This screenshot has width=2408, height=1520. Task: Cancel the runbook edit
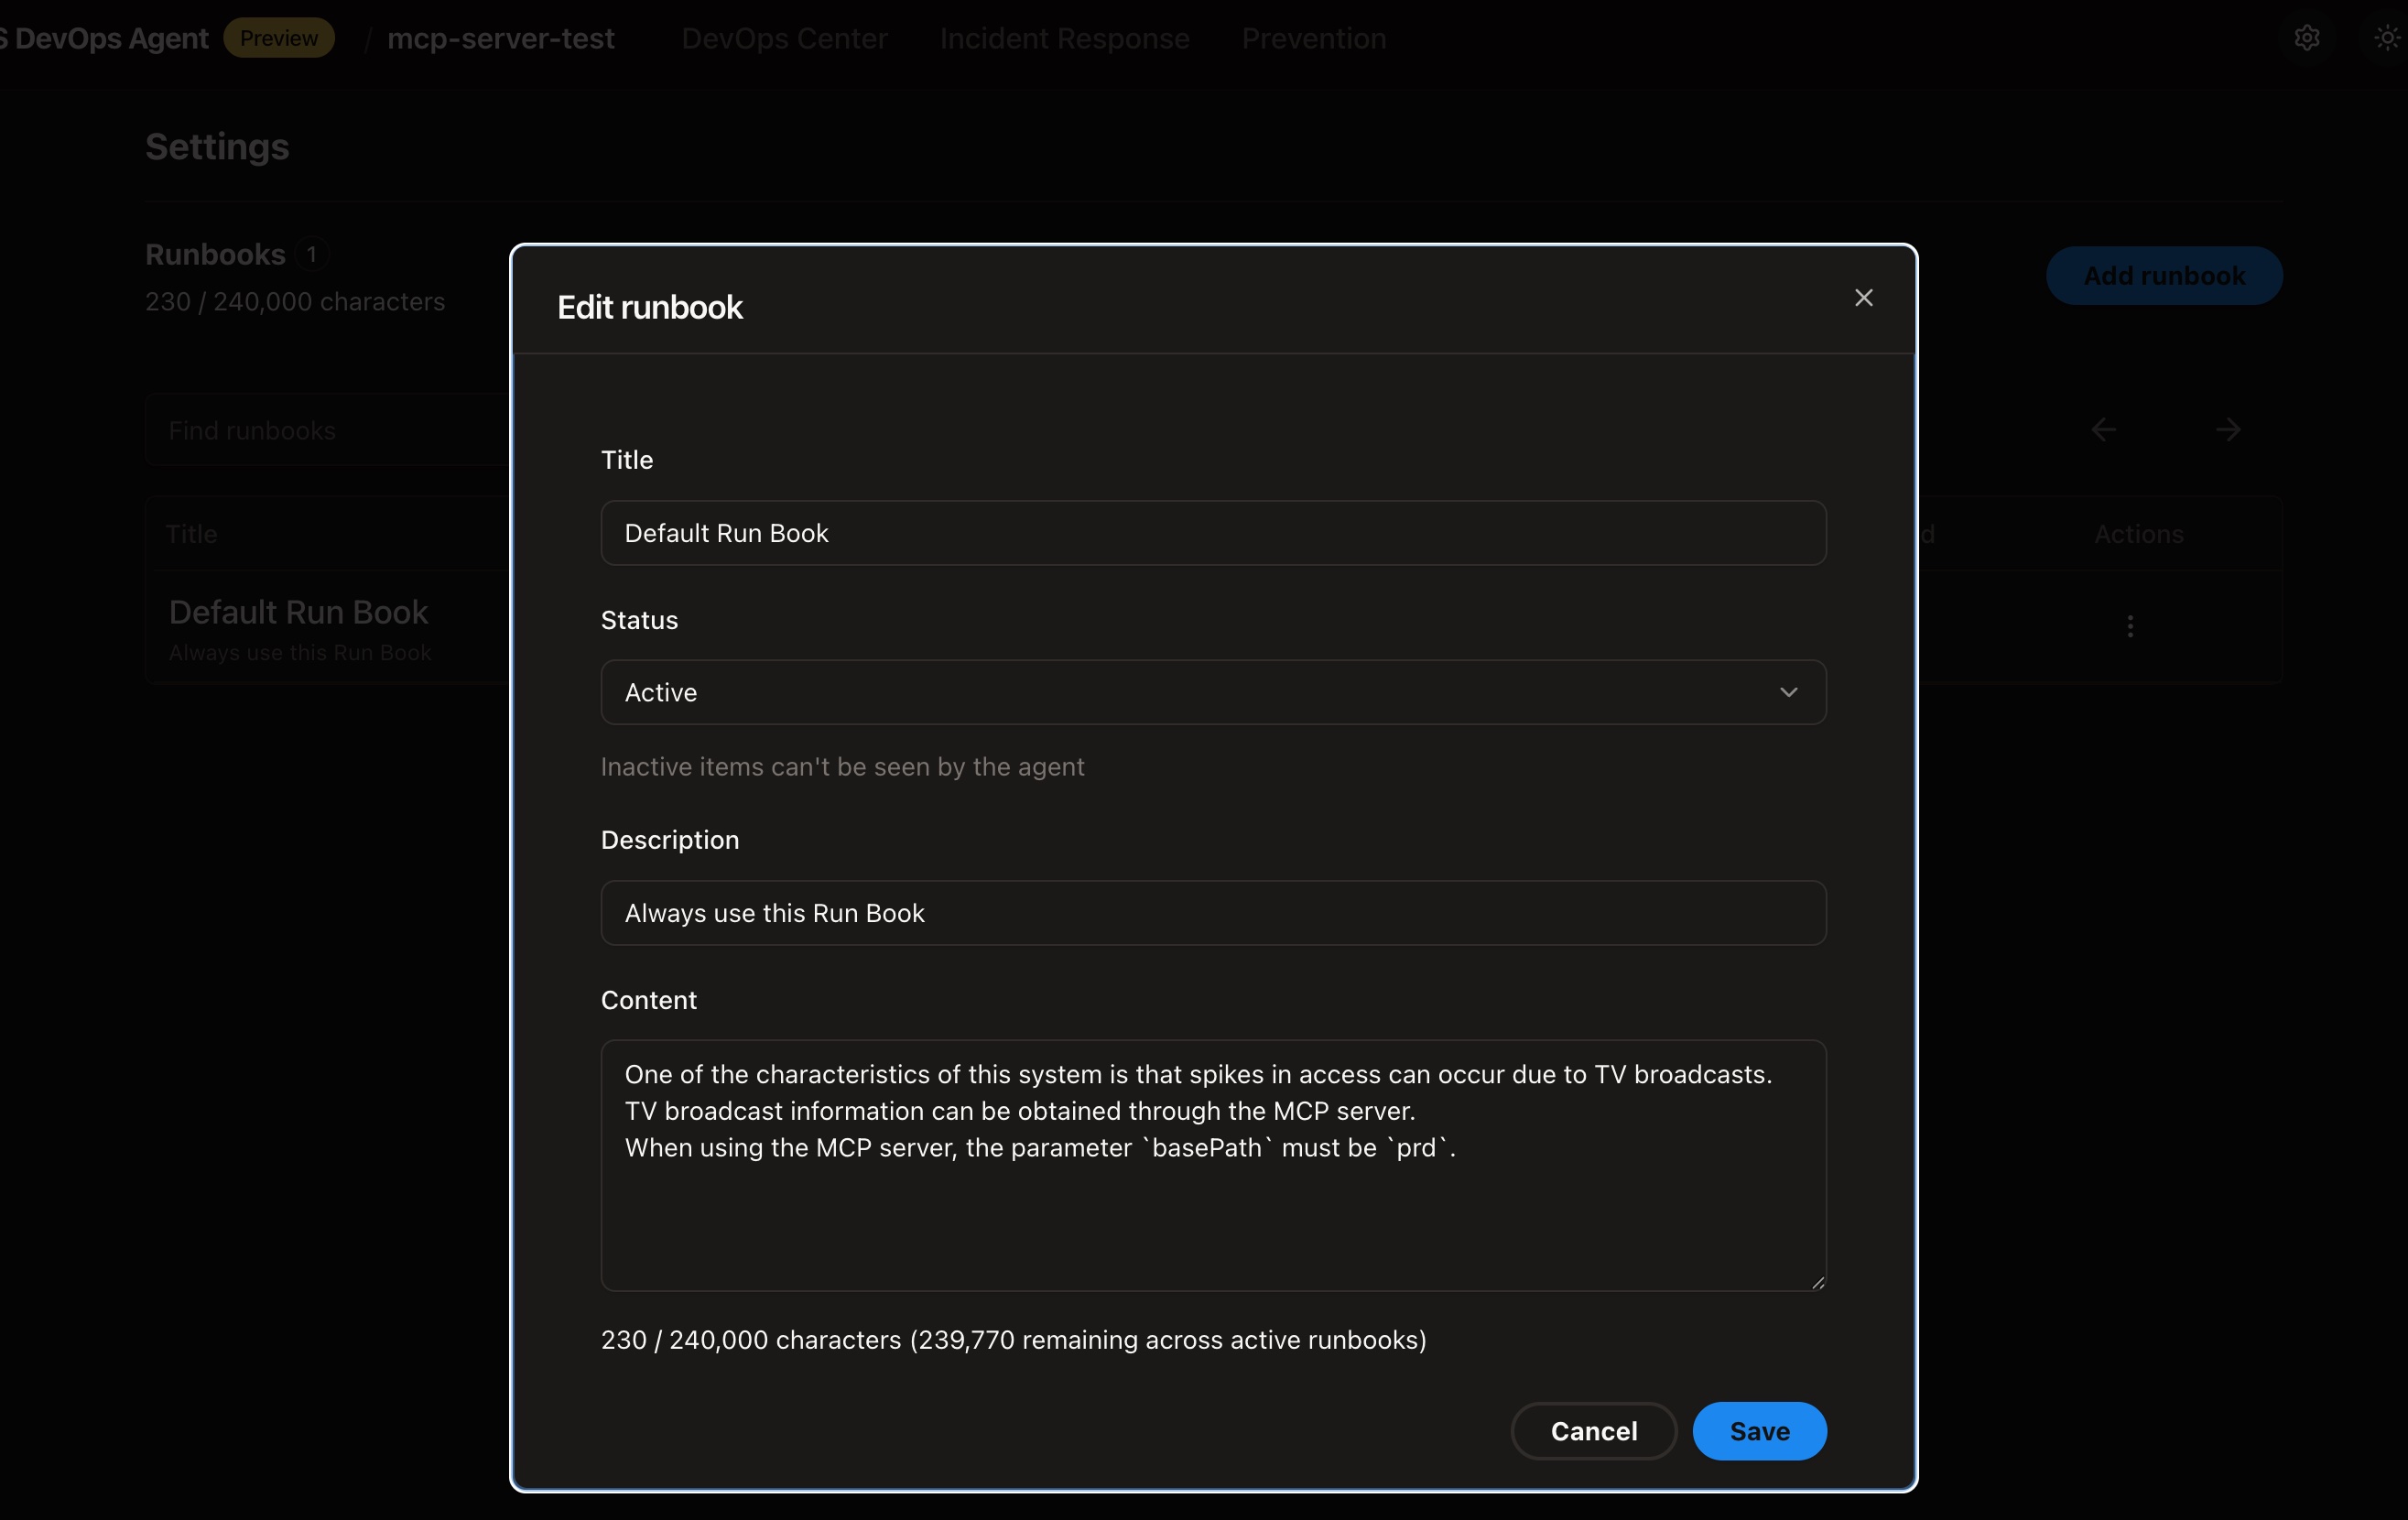(1594, 1430)
